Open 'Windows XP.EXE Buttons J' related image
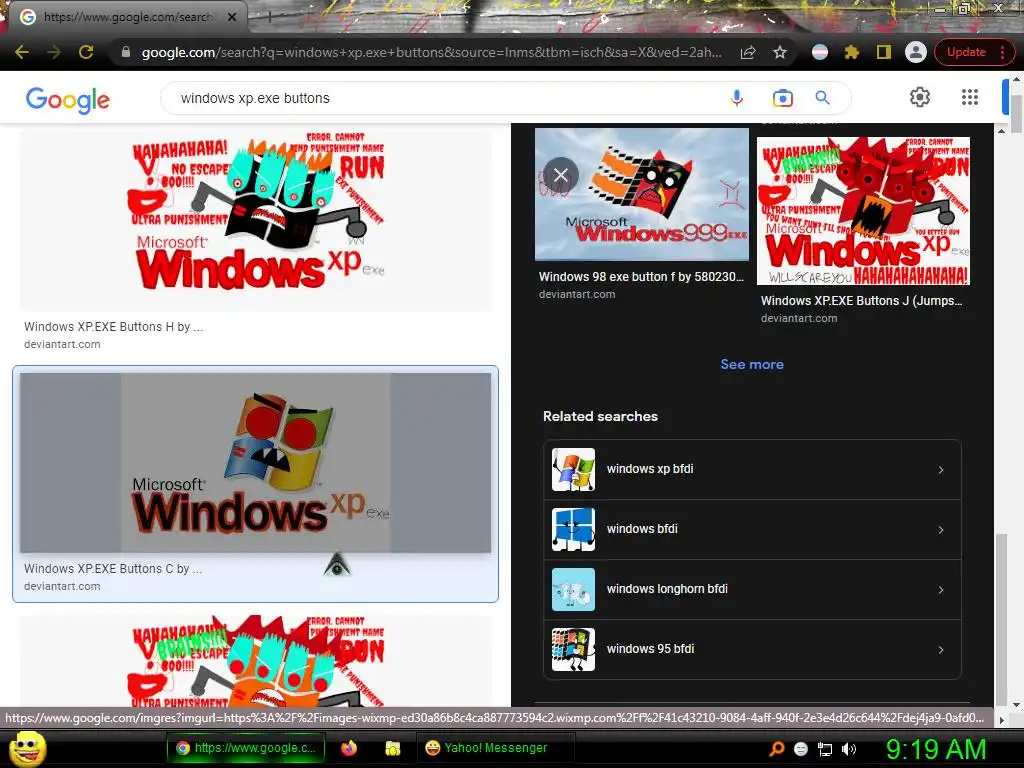Screen dimensions: 1024x768 863,210
